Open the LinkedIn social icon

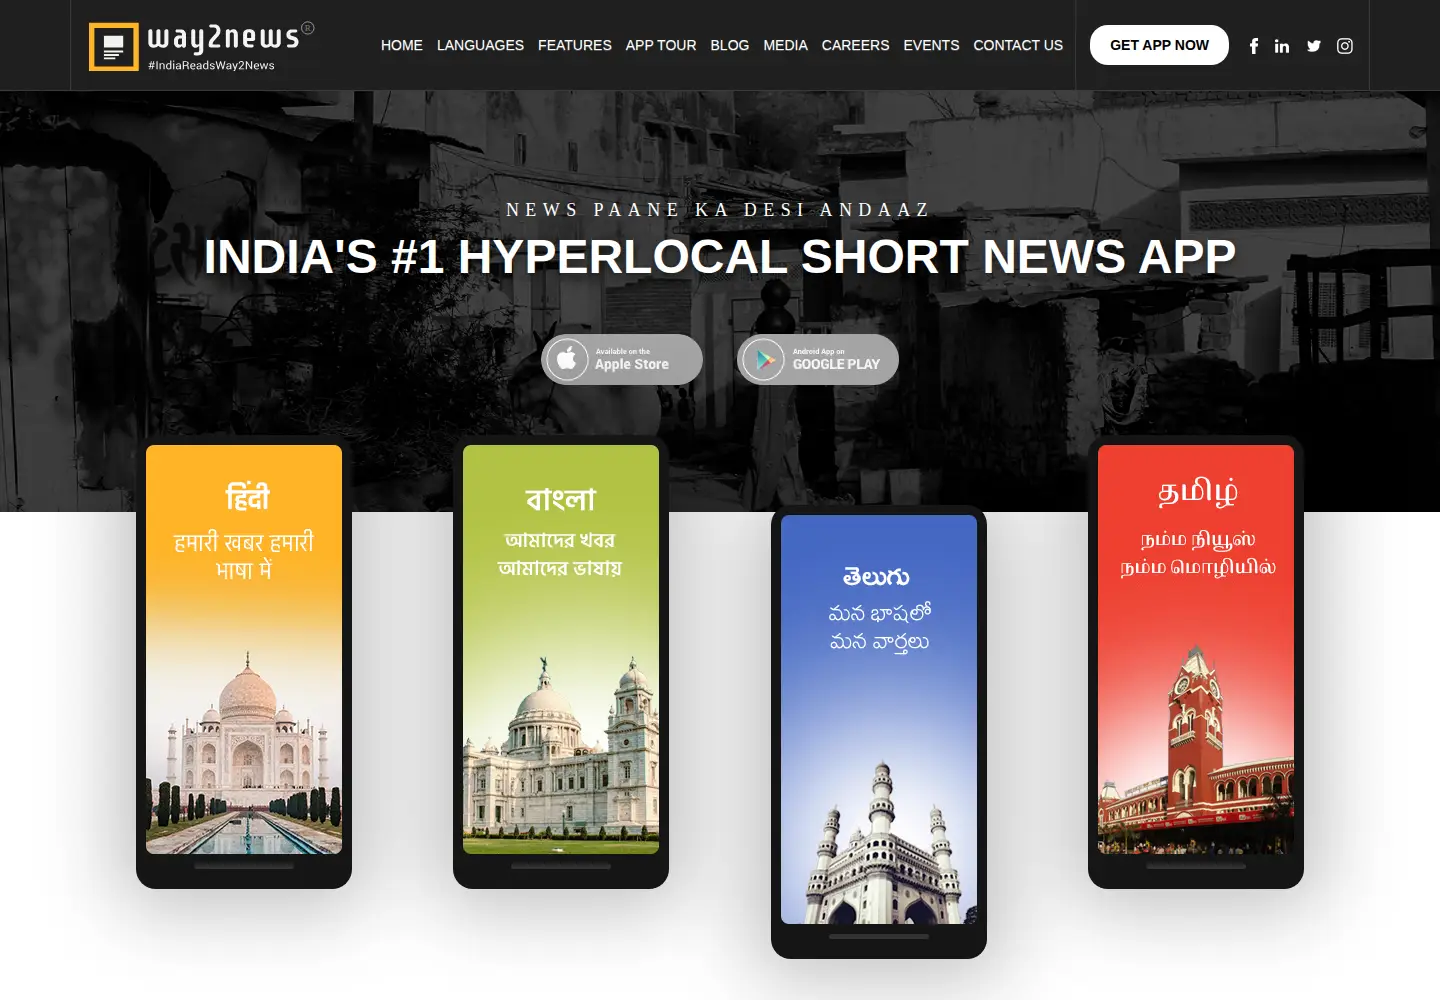1282,46
